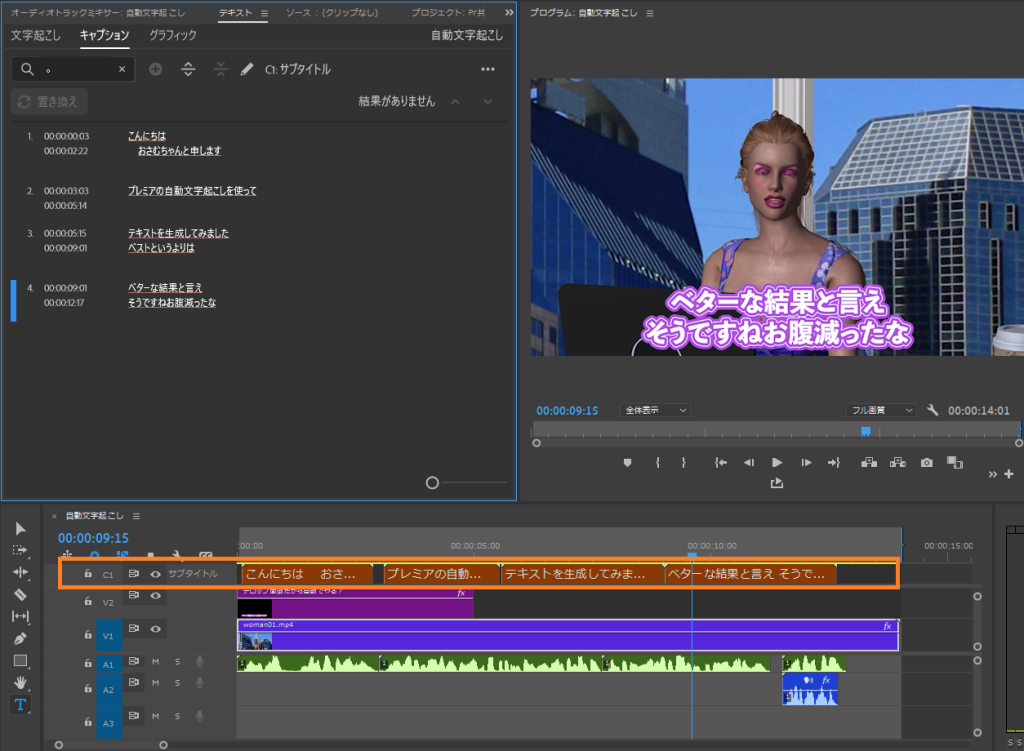Viewport: 1024px width, 751px height.
Task: Switch to the グラフィック tab
Action: pyautogui.click(x=173, y=35)
